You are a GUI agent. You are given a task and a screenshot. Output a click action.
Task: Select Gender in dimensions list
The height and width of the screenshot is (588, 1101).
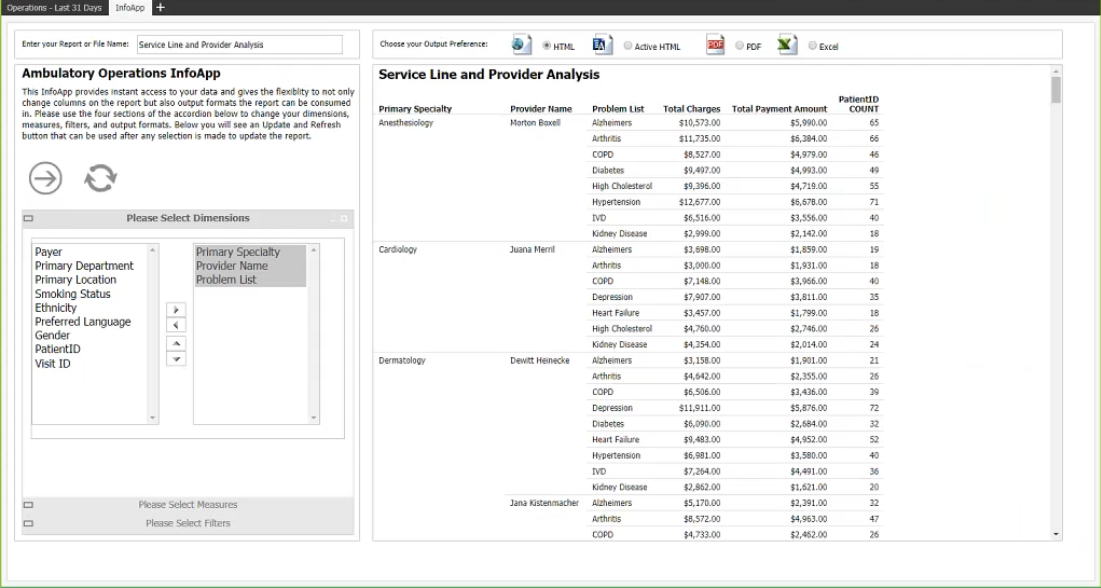(x=53, y=336)
